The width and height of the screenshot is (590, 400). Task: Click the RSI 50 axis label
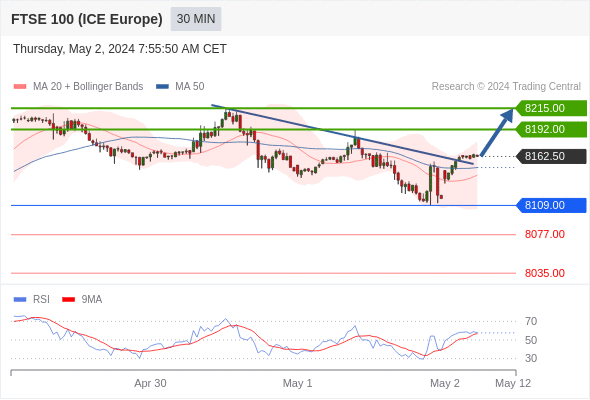[531, 340]
